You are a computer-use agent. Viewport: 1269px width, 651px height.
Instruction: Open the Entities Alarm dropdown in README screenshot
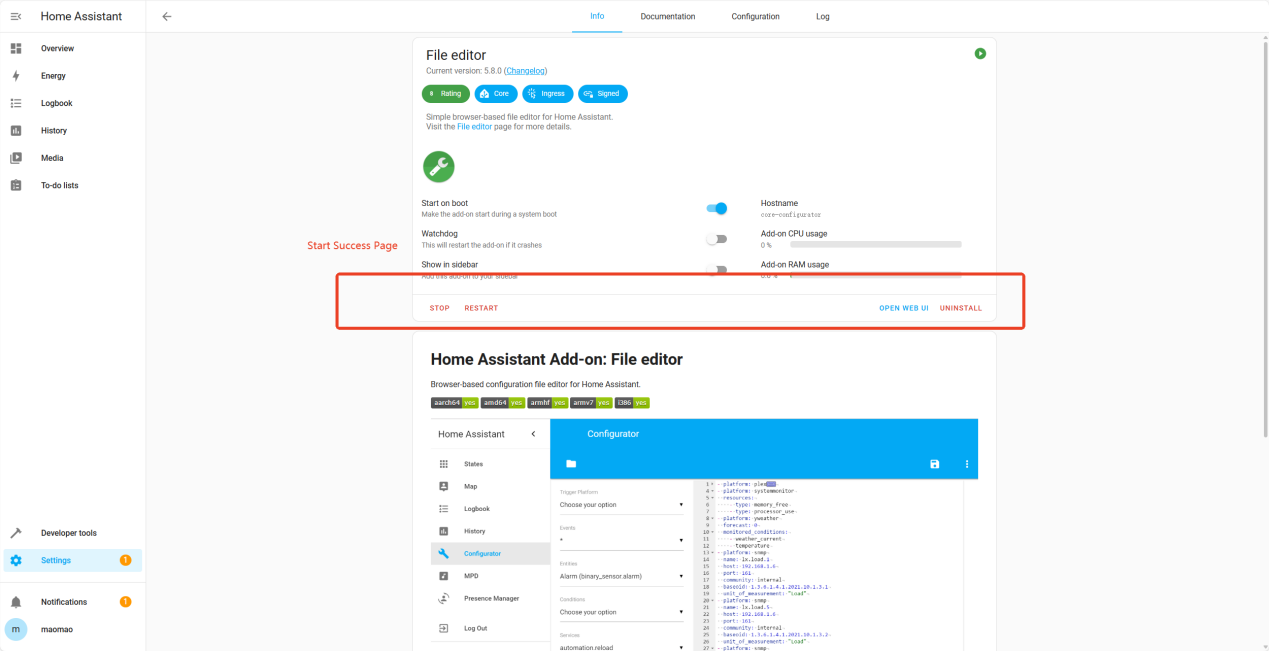pos(621,576)
